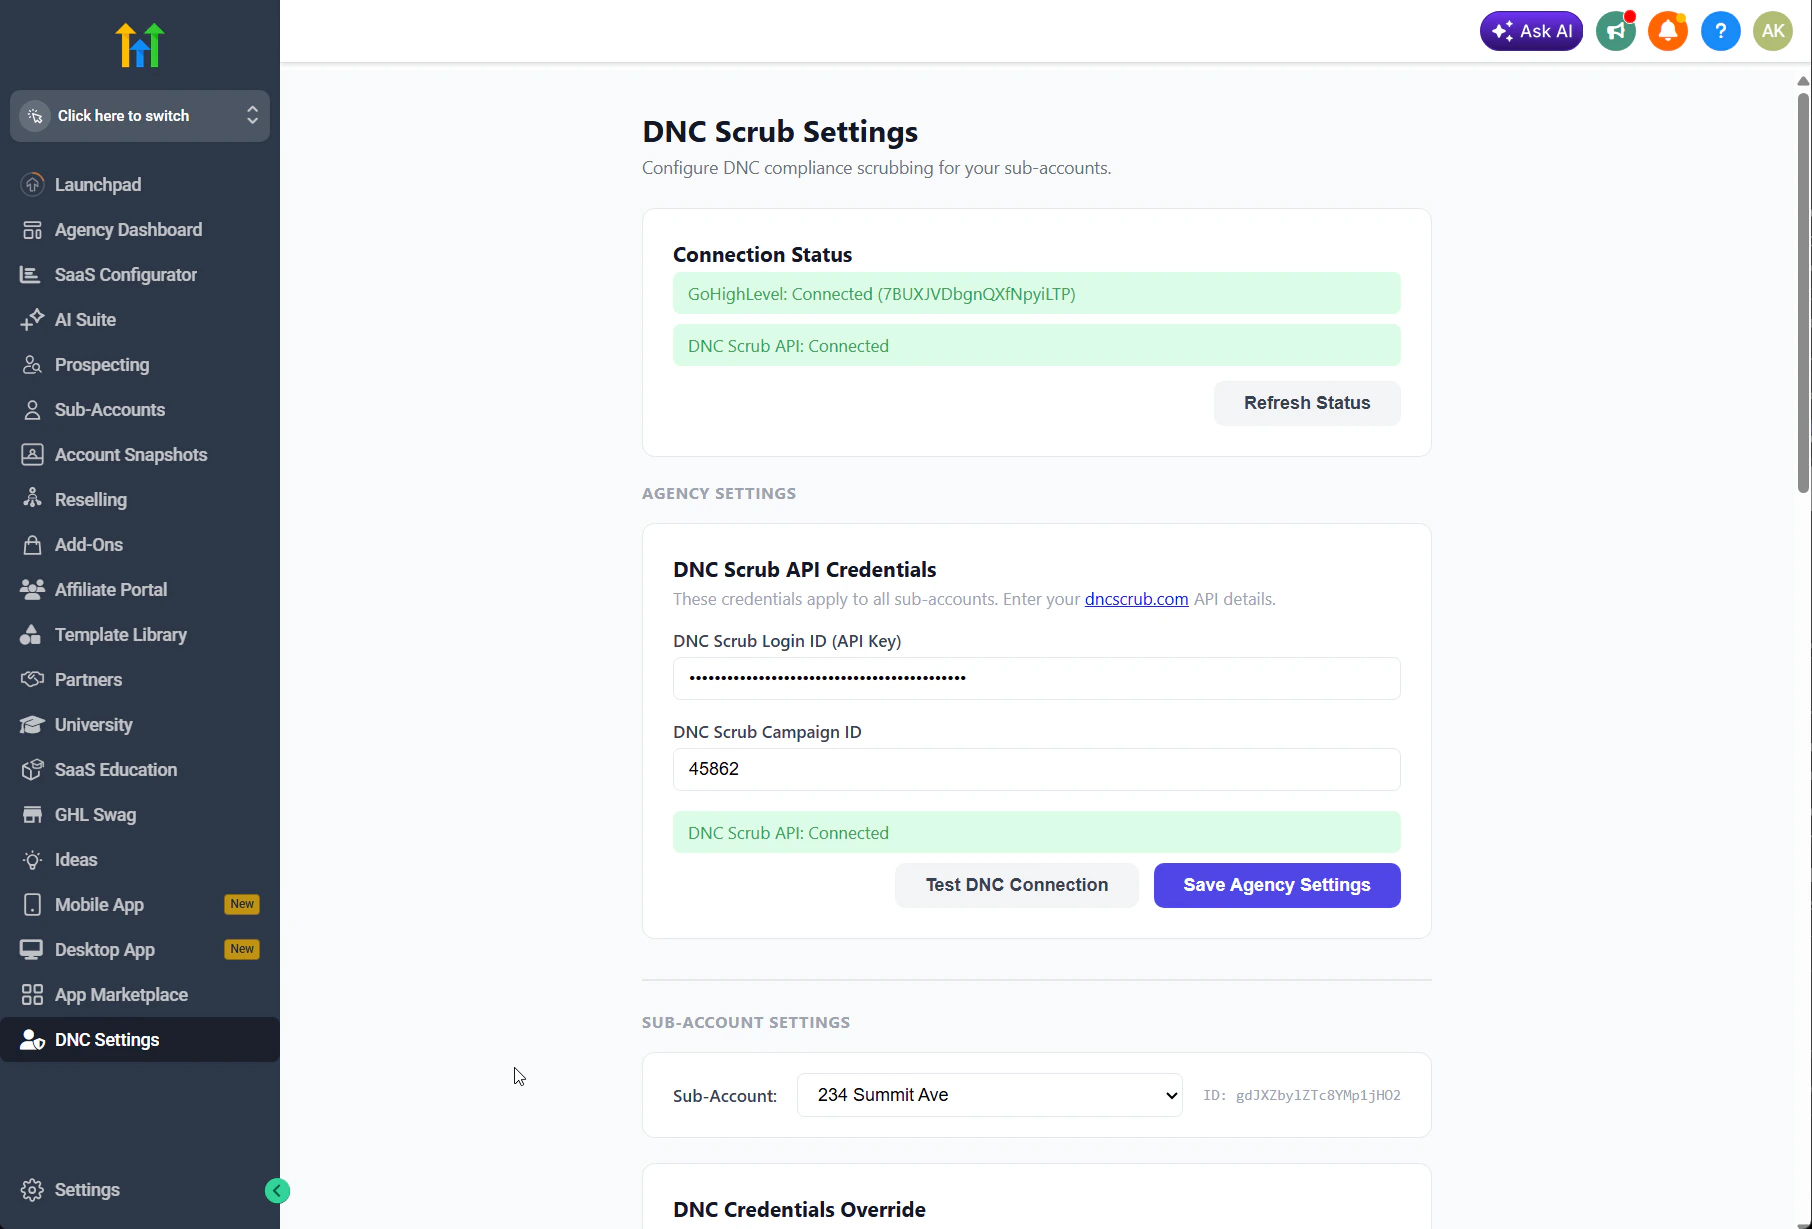This screenshot has height=1229, width=1812.
Task: Click the Desktop App monitor icon
Action: pyautogui.click(x=32, y=949)
